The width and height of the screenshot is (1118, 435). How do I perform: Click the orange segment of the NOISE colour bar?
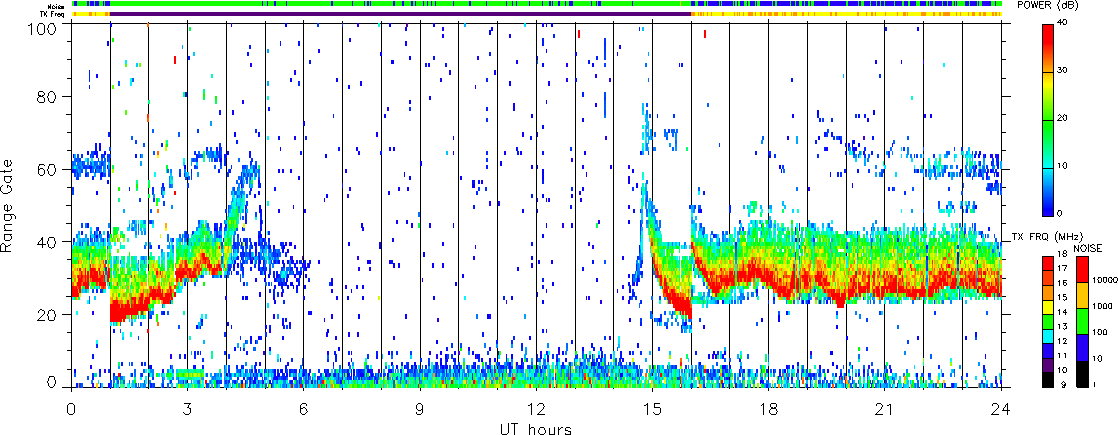(1082, 295)
